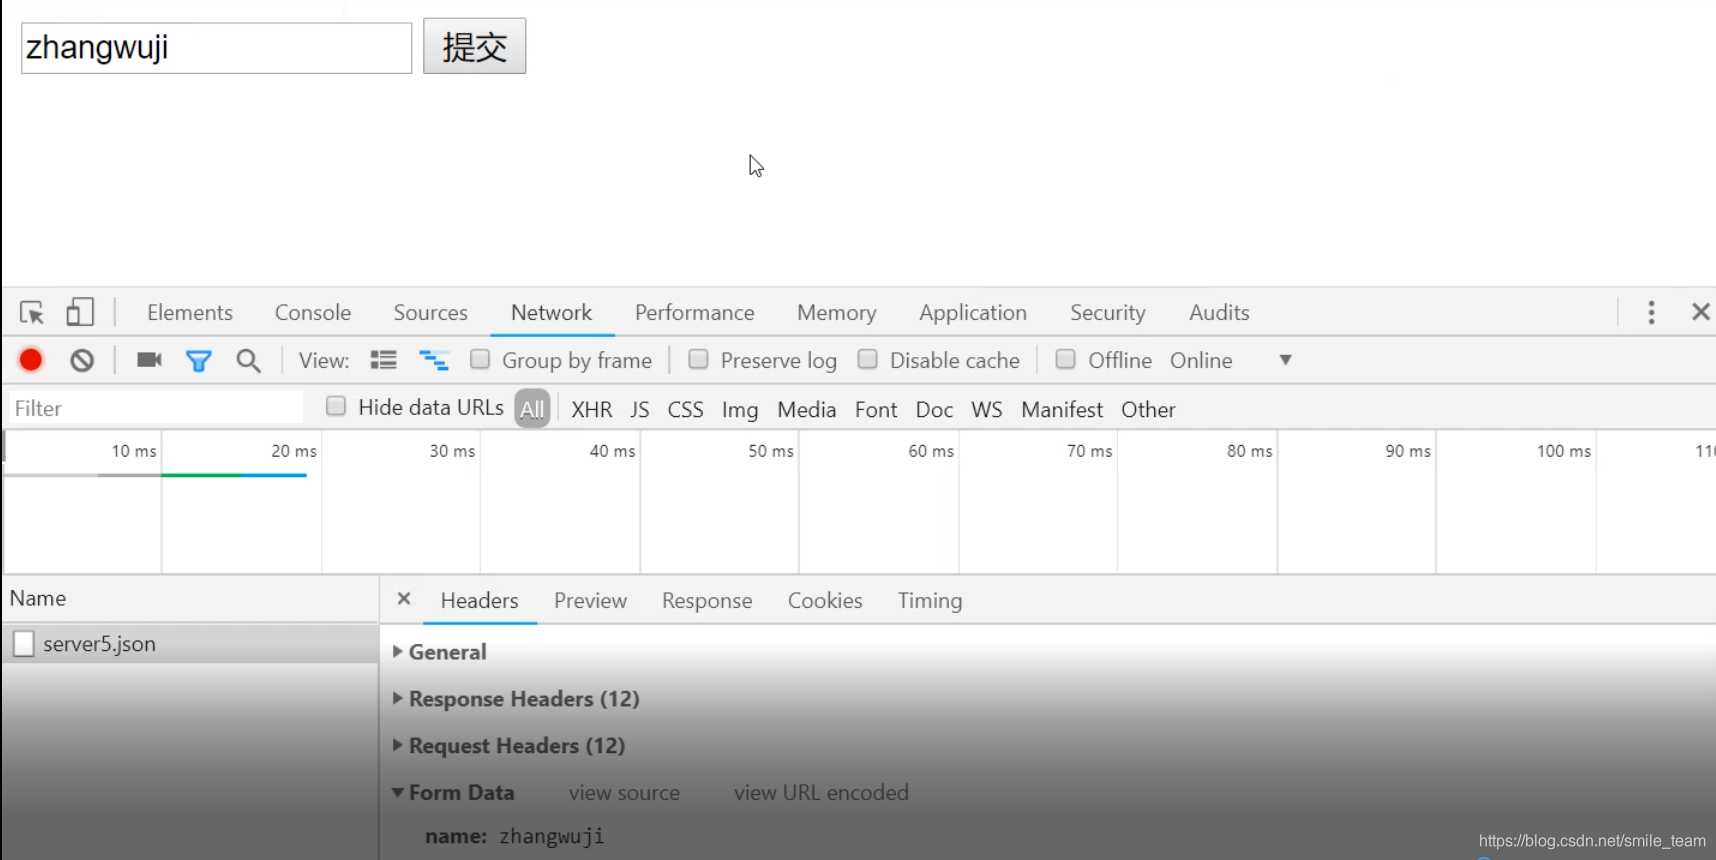Open the Response detail tab
This screenshot has height=860, width=1716.
(707, 600)
